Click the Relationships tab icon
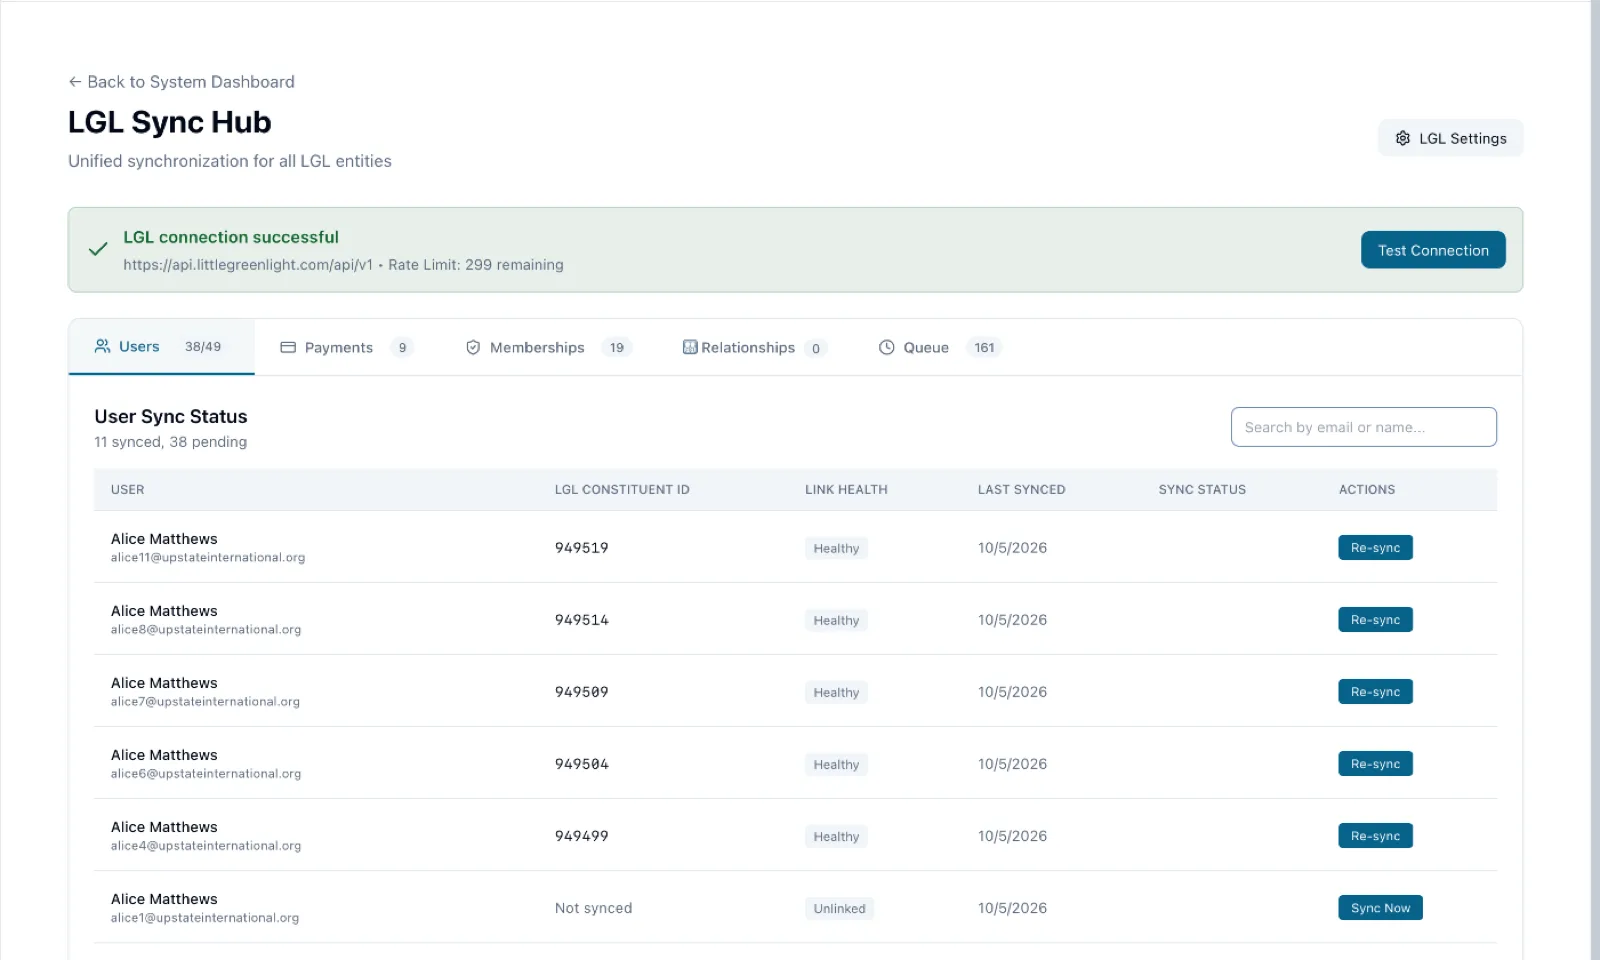Screen dimensions: 1600x960 click(x=690, y=347)
